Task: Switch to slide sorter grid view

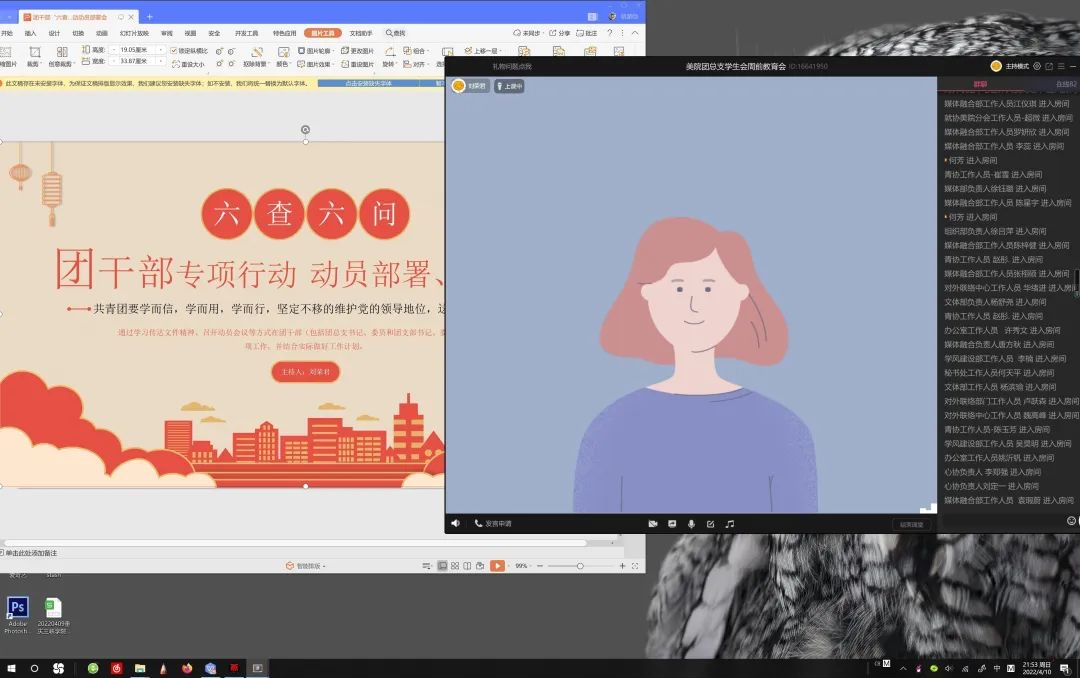Action: pyautogui.click(x=455, y=566)
